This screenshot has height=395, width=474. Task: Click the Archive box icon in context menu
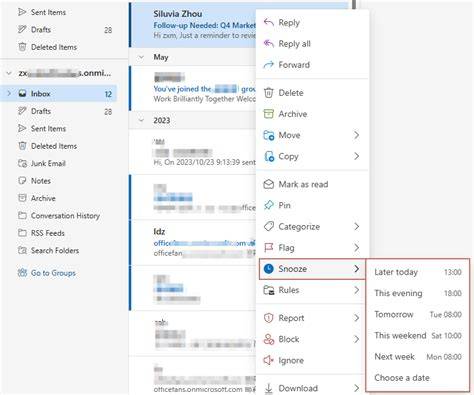click(x=269, y=114)
